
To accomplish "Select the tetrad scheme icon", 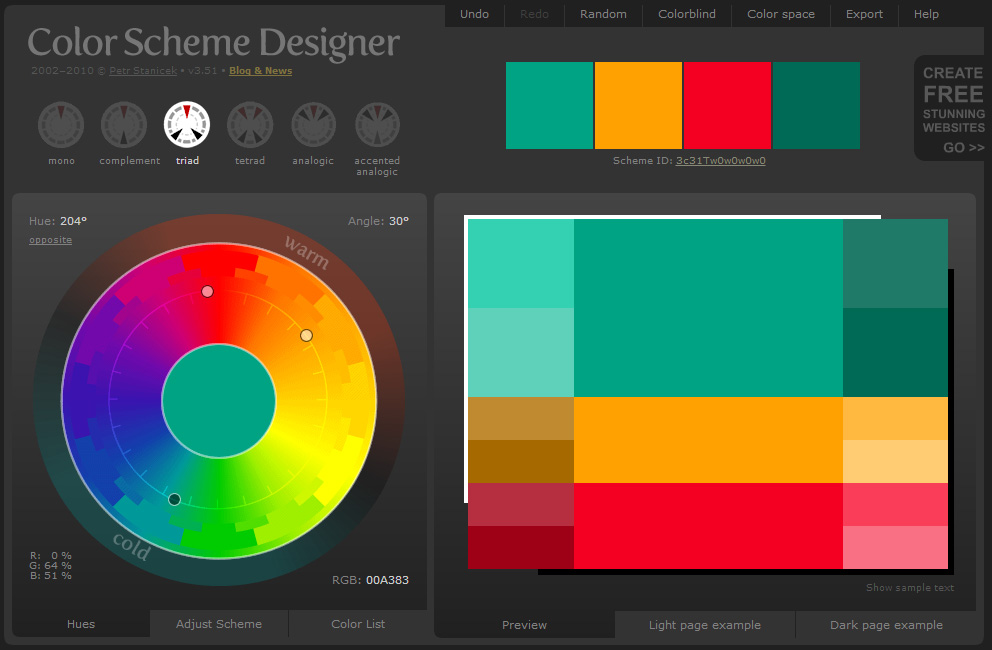I will click(x=250, y=125).
